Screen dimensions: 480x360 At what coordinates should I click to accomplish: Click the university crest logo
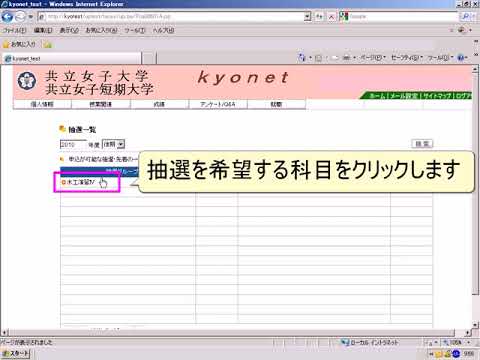(x=27, y=81)
